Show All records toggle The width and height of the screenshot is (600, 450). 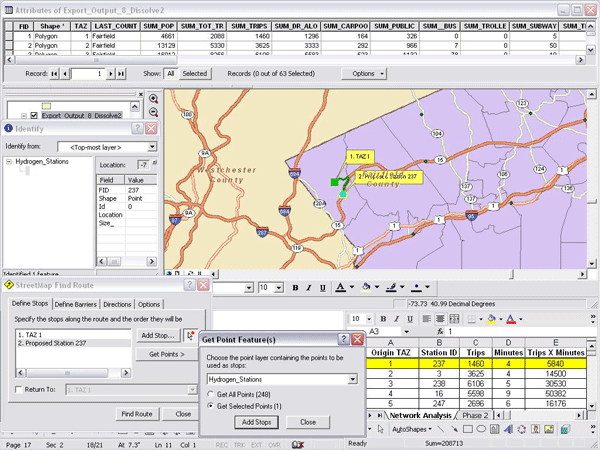[170, 73]
